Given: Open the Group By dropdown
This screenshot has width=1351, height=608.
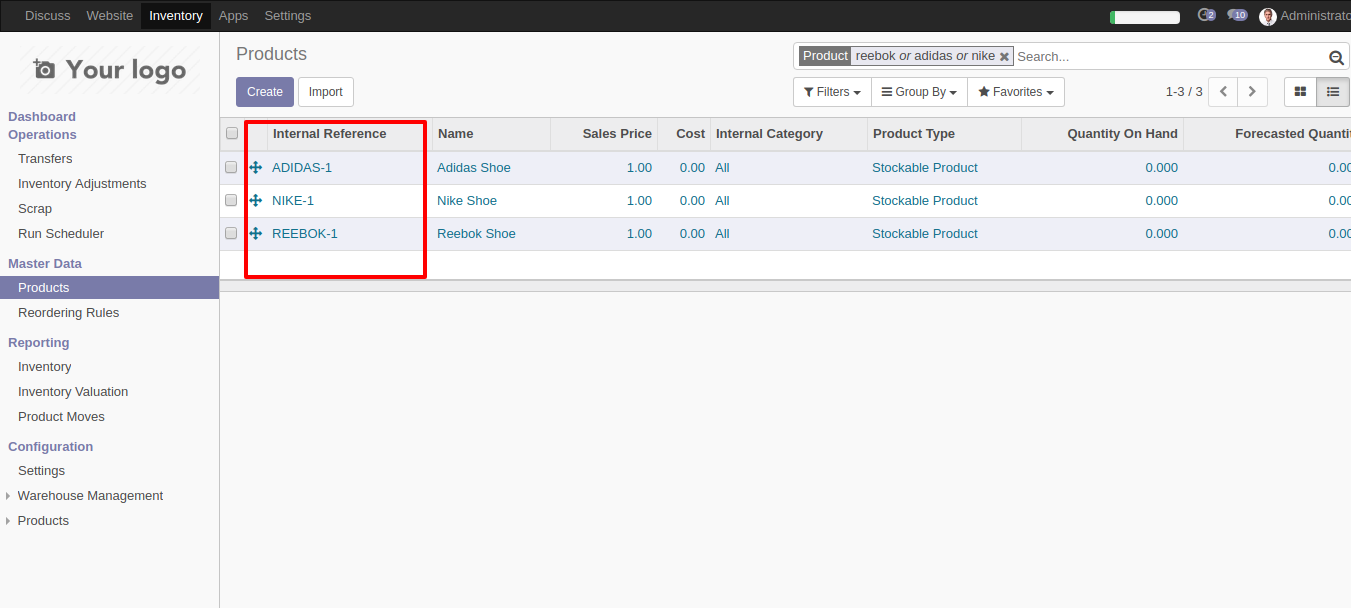Looking at the screenshot, I should (x=919, y=92).
